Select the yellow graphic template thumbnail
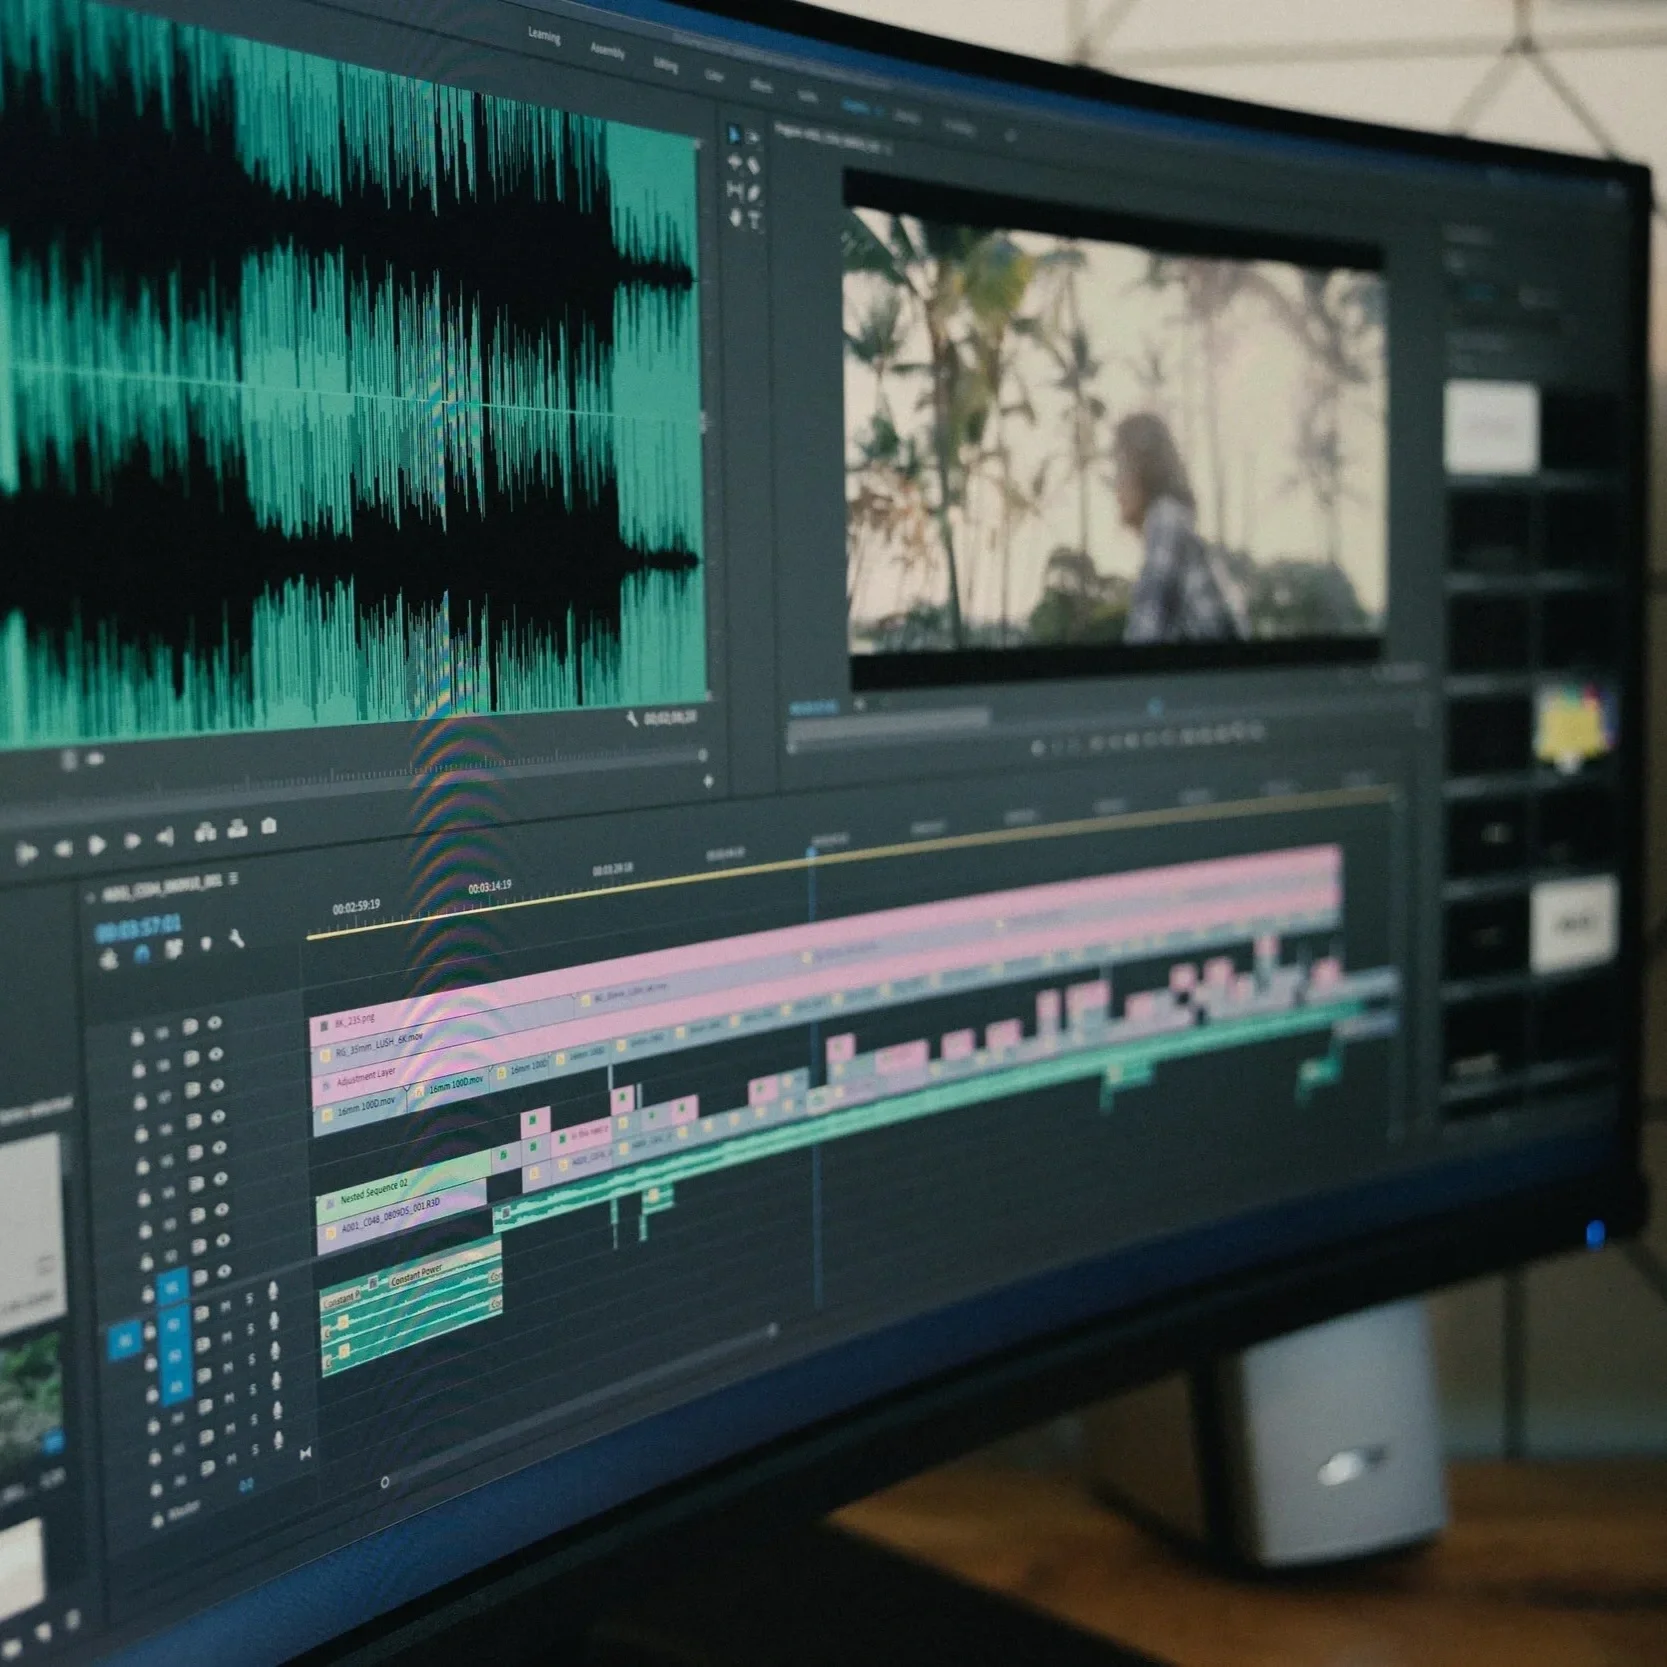 [x=1573, y=722]
